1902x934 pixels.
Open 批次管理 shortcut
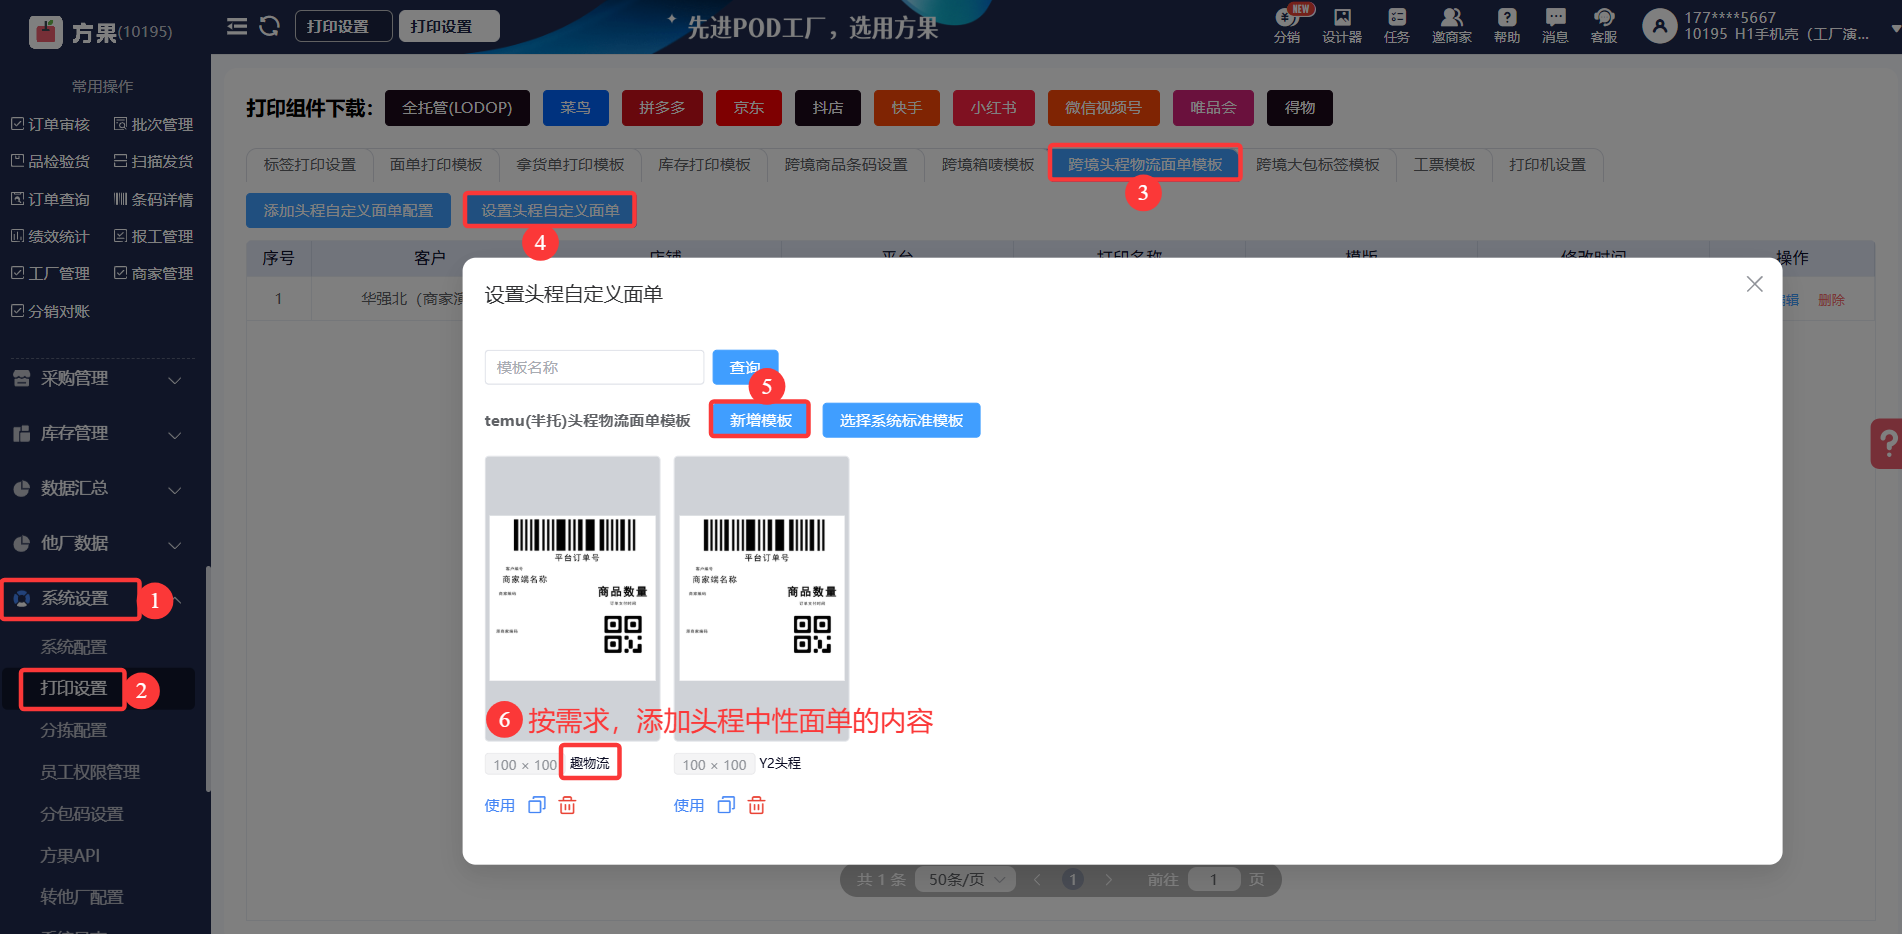coord(153,124)
